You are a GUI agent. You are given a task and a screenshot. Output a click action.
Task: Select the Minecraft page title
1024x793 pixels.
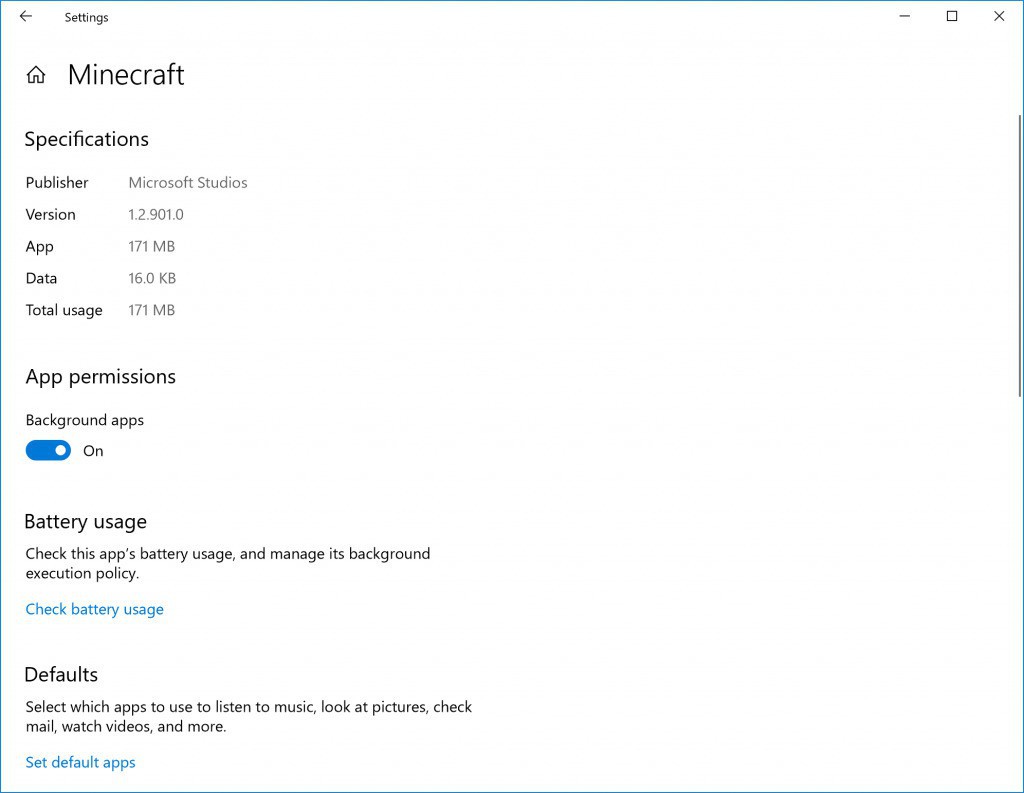[126, 74]
